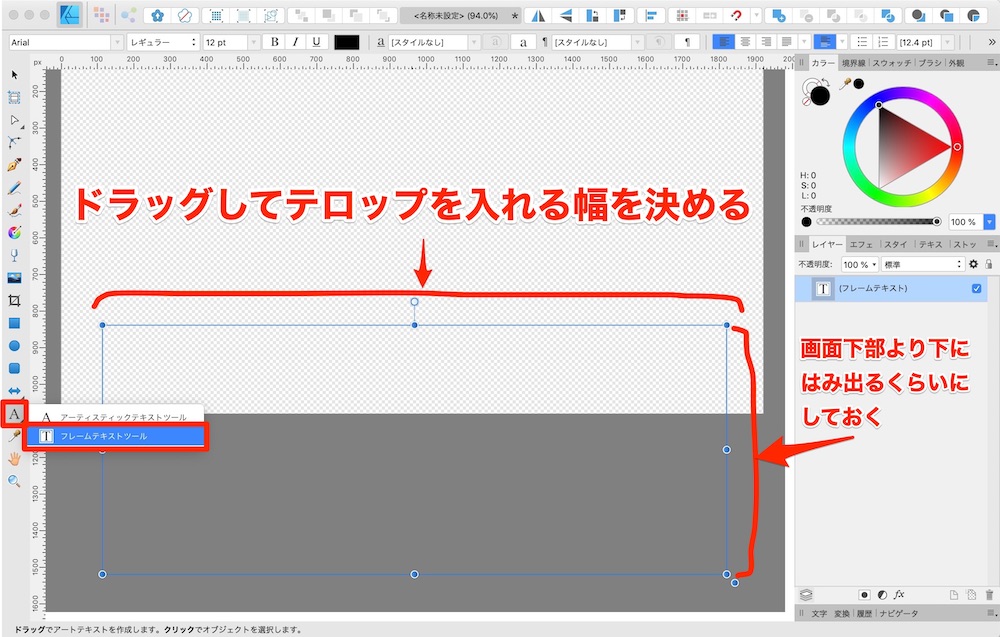Image resolution: width=1000 pixels, height=637 pixels.
Task: Select the Color Picker tool in toolbox
Action: [x=14, y=436]
